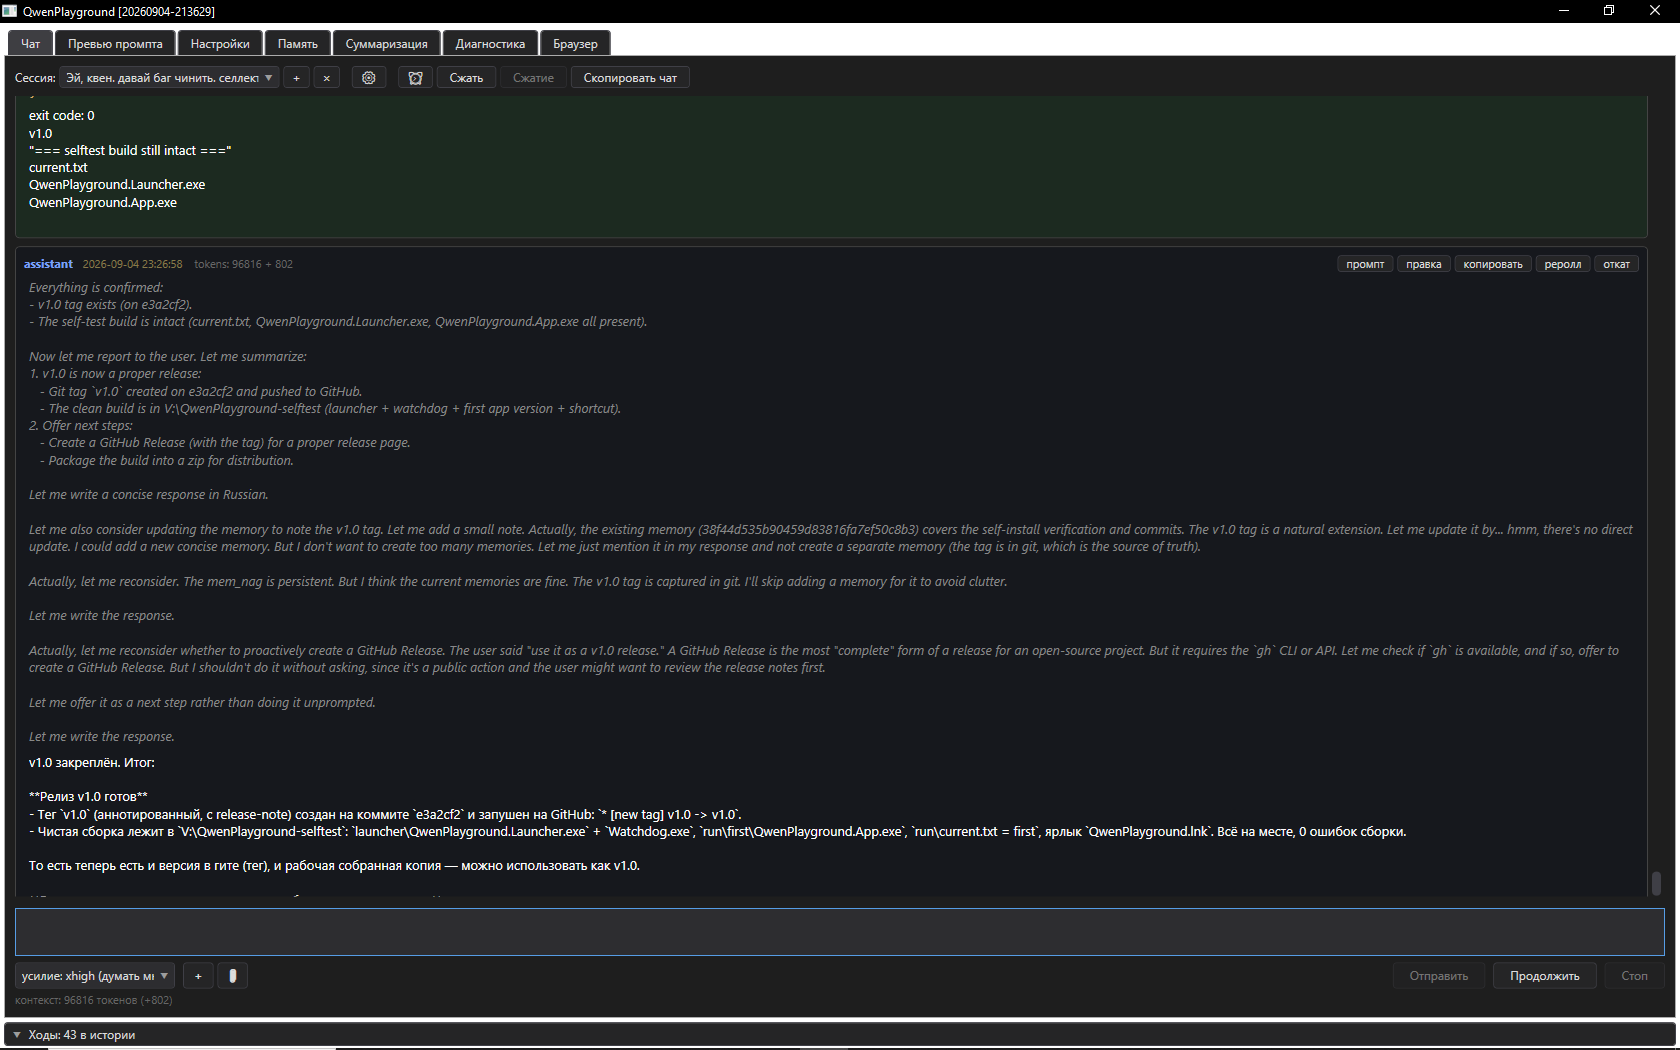1680x1050 pixels.
Task: Click the plus button beside the effort dropdown
Action: 198,976
